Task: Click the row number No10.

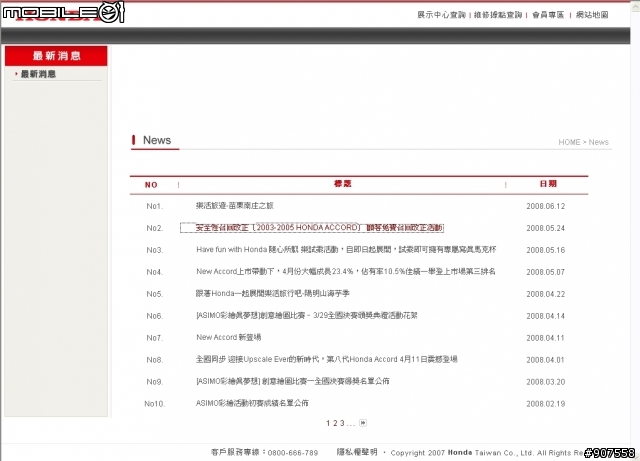Action: click(155, 404)
